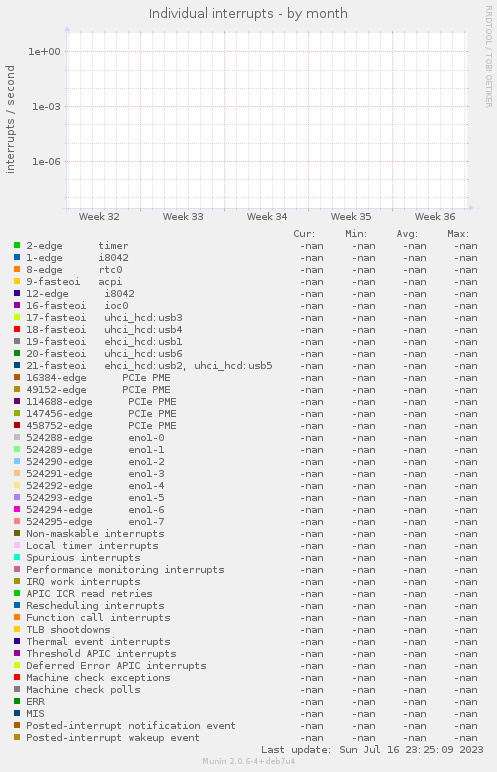This screenshot has height=772, width=497.
Task: Click the magenta 524294-edge eno1-6 swatch
Action: tap(17, 509)
